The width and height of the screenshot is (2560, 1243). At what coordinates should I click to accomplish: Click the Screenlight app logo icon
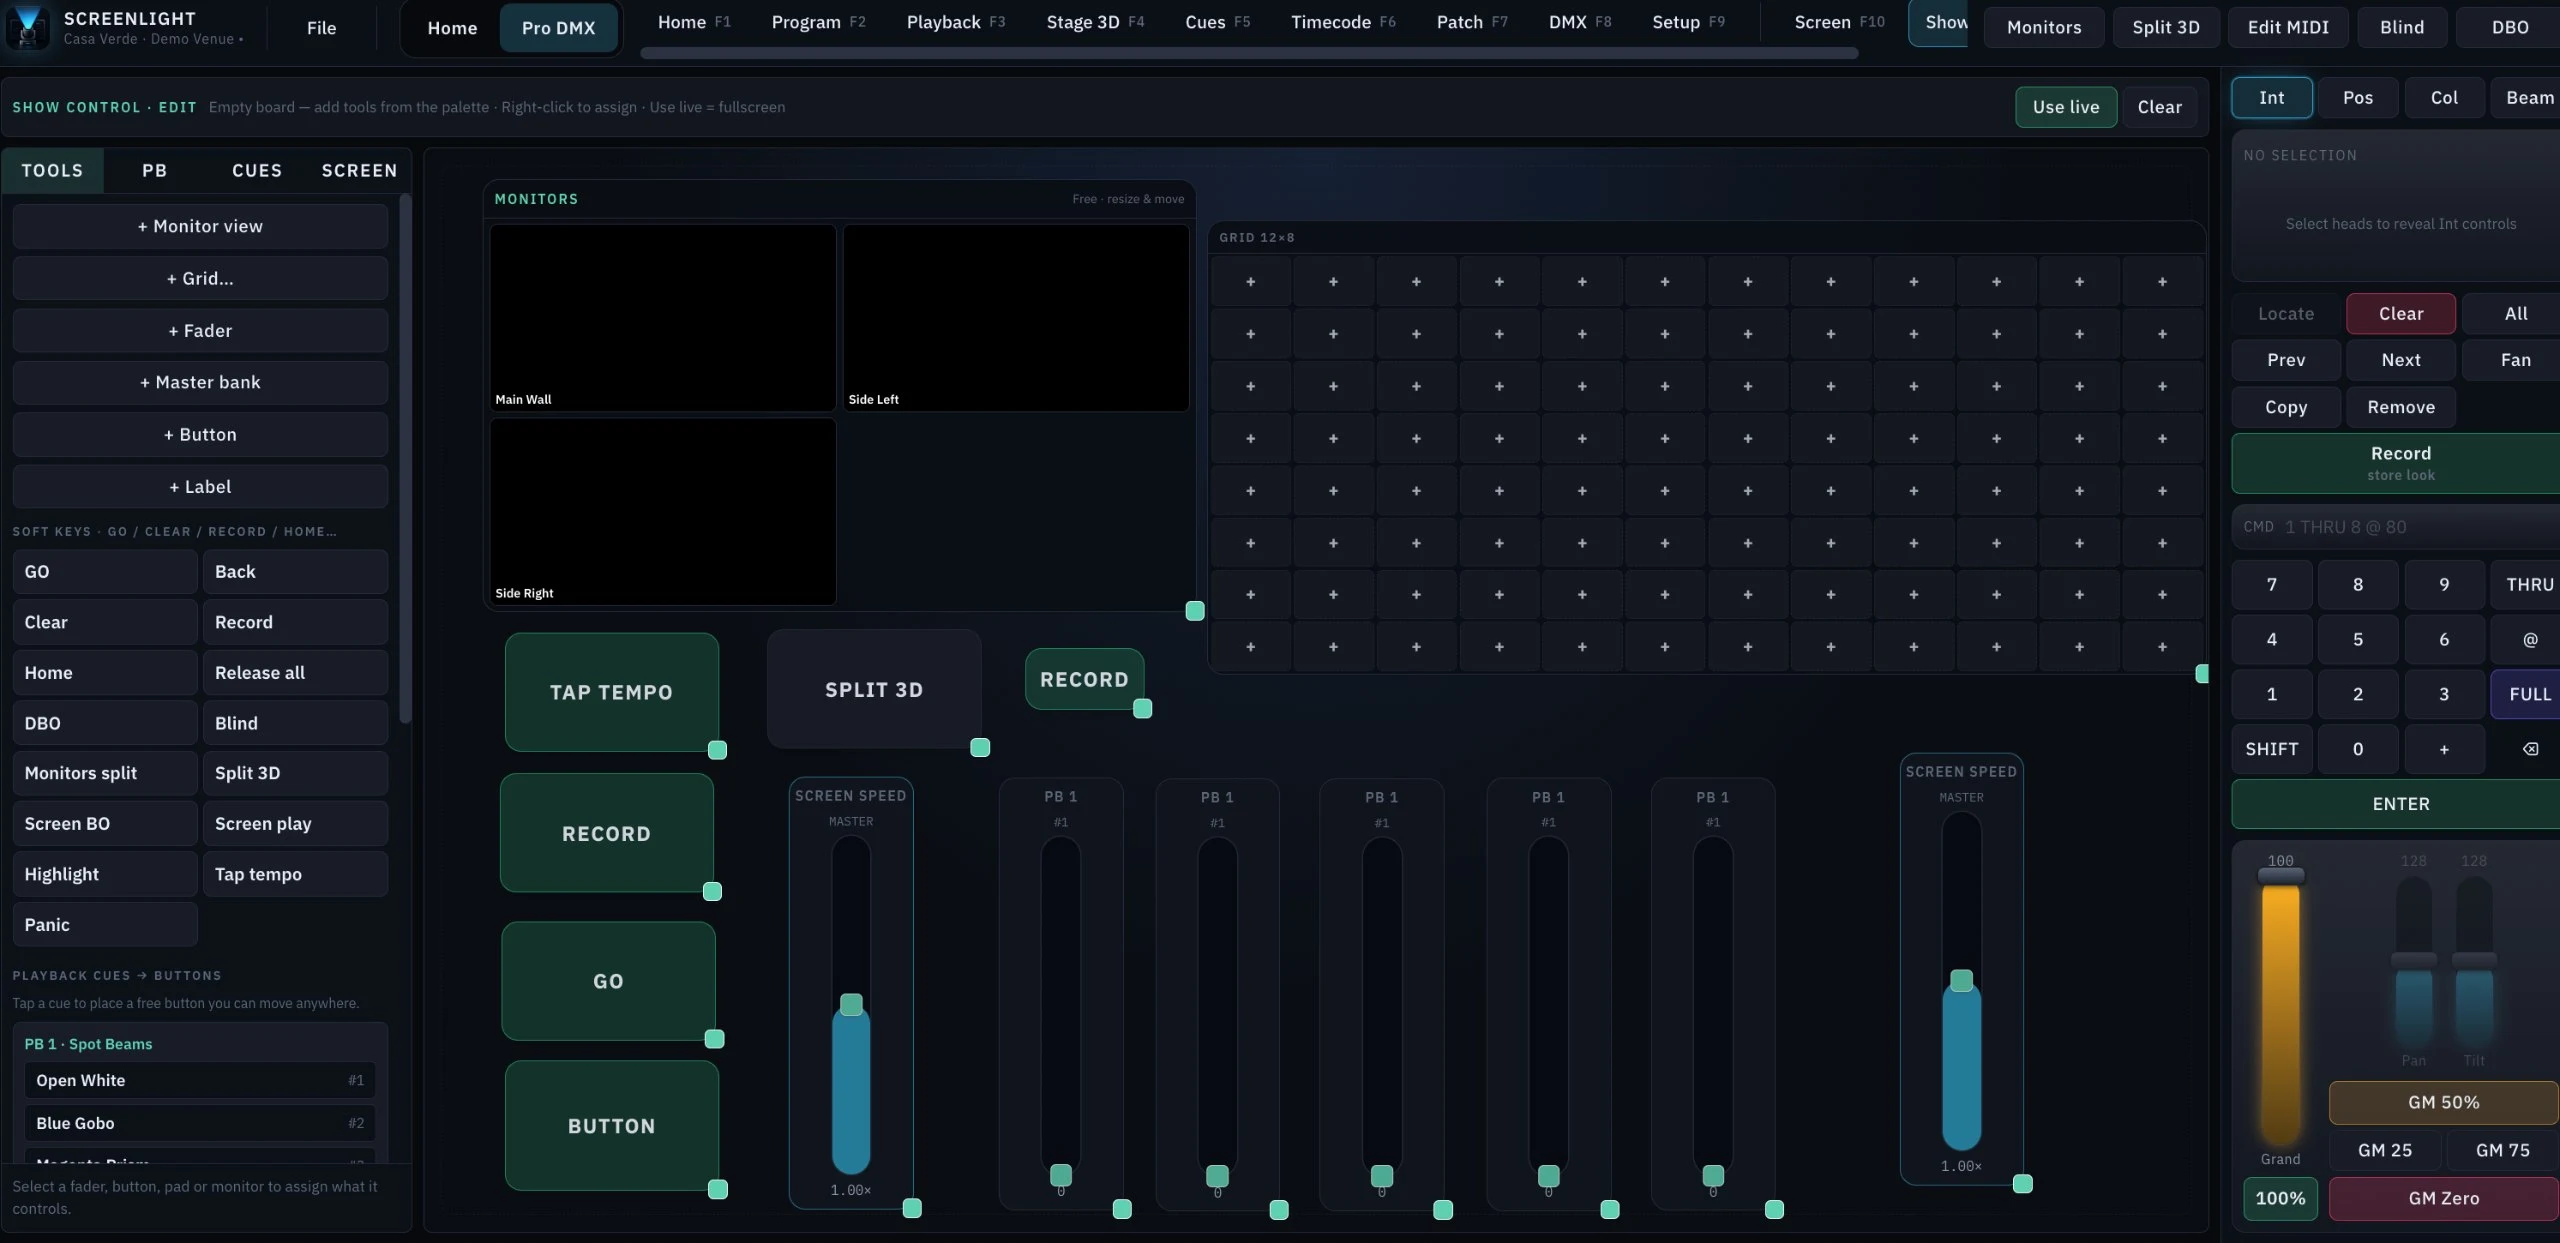click(x=28, y=27)
